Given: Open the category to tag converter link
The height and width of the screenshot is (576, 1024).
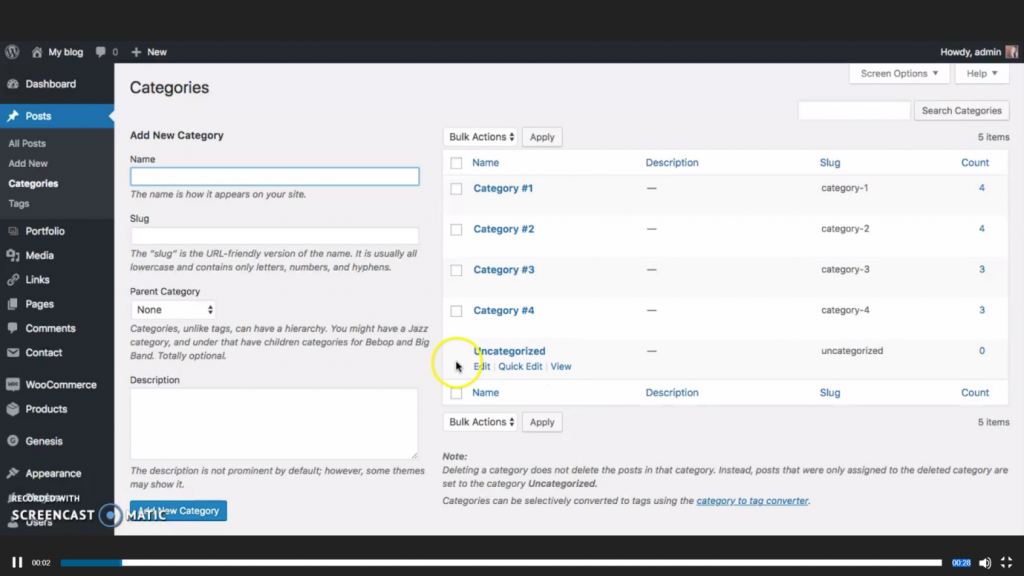Looking at the screenshot, I should 752,501.
